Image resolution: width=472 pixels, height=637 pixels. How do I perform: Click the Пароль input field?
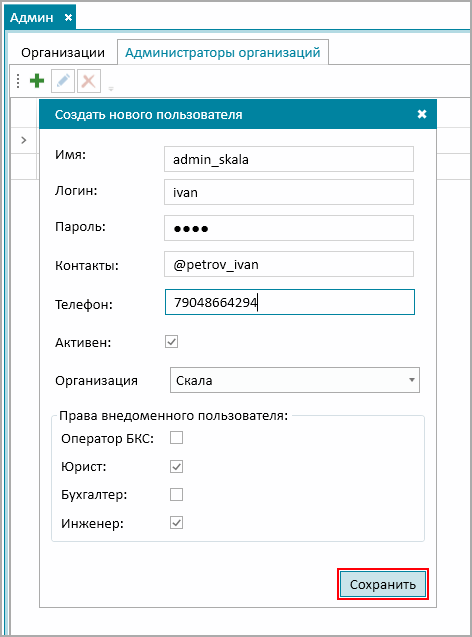pyautogui.click(x=289, y=228)
